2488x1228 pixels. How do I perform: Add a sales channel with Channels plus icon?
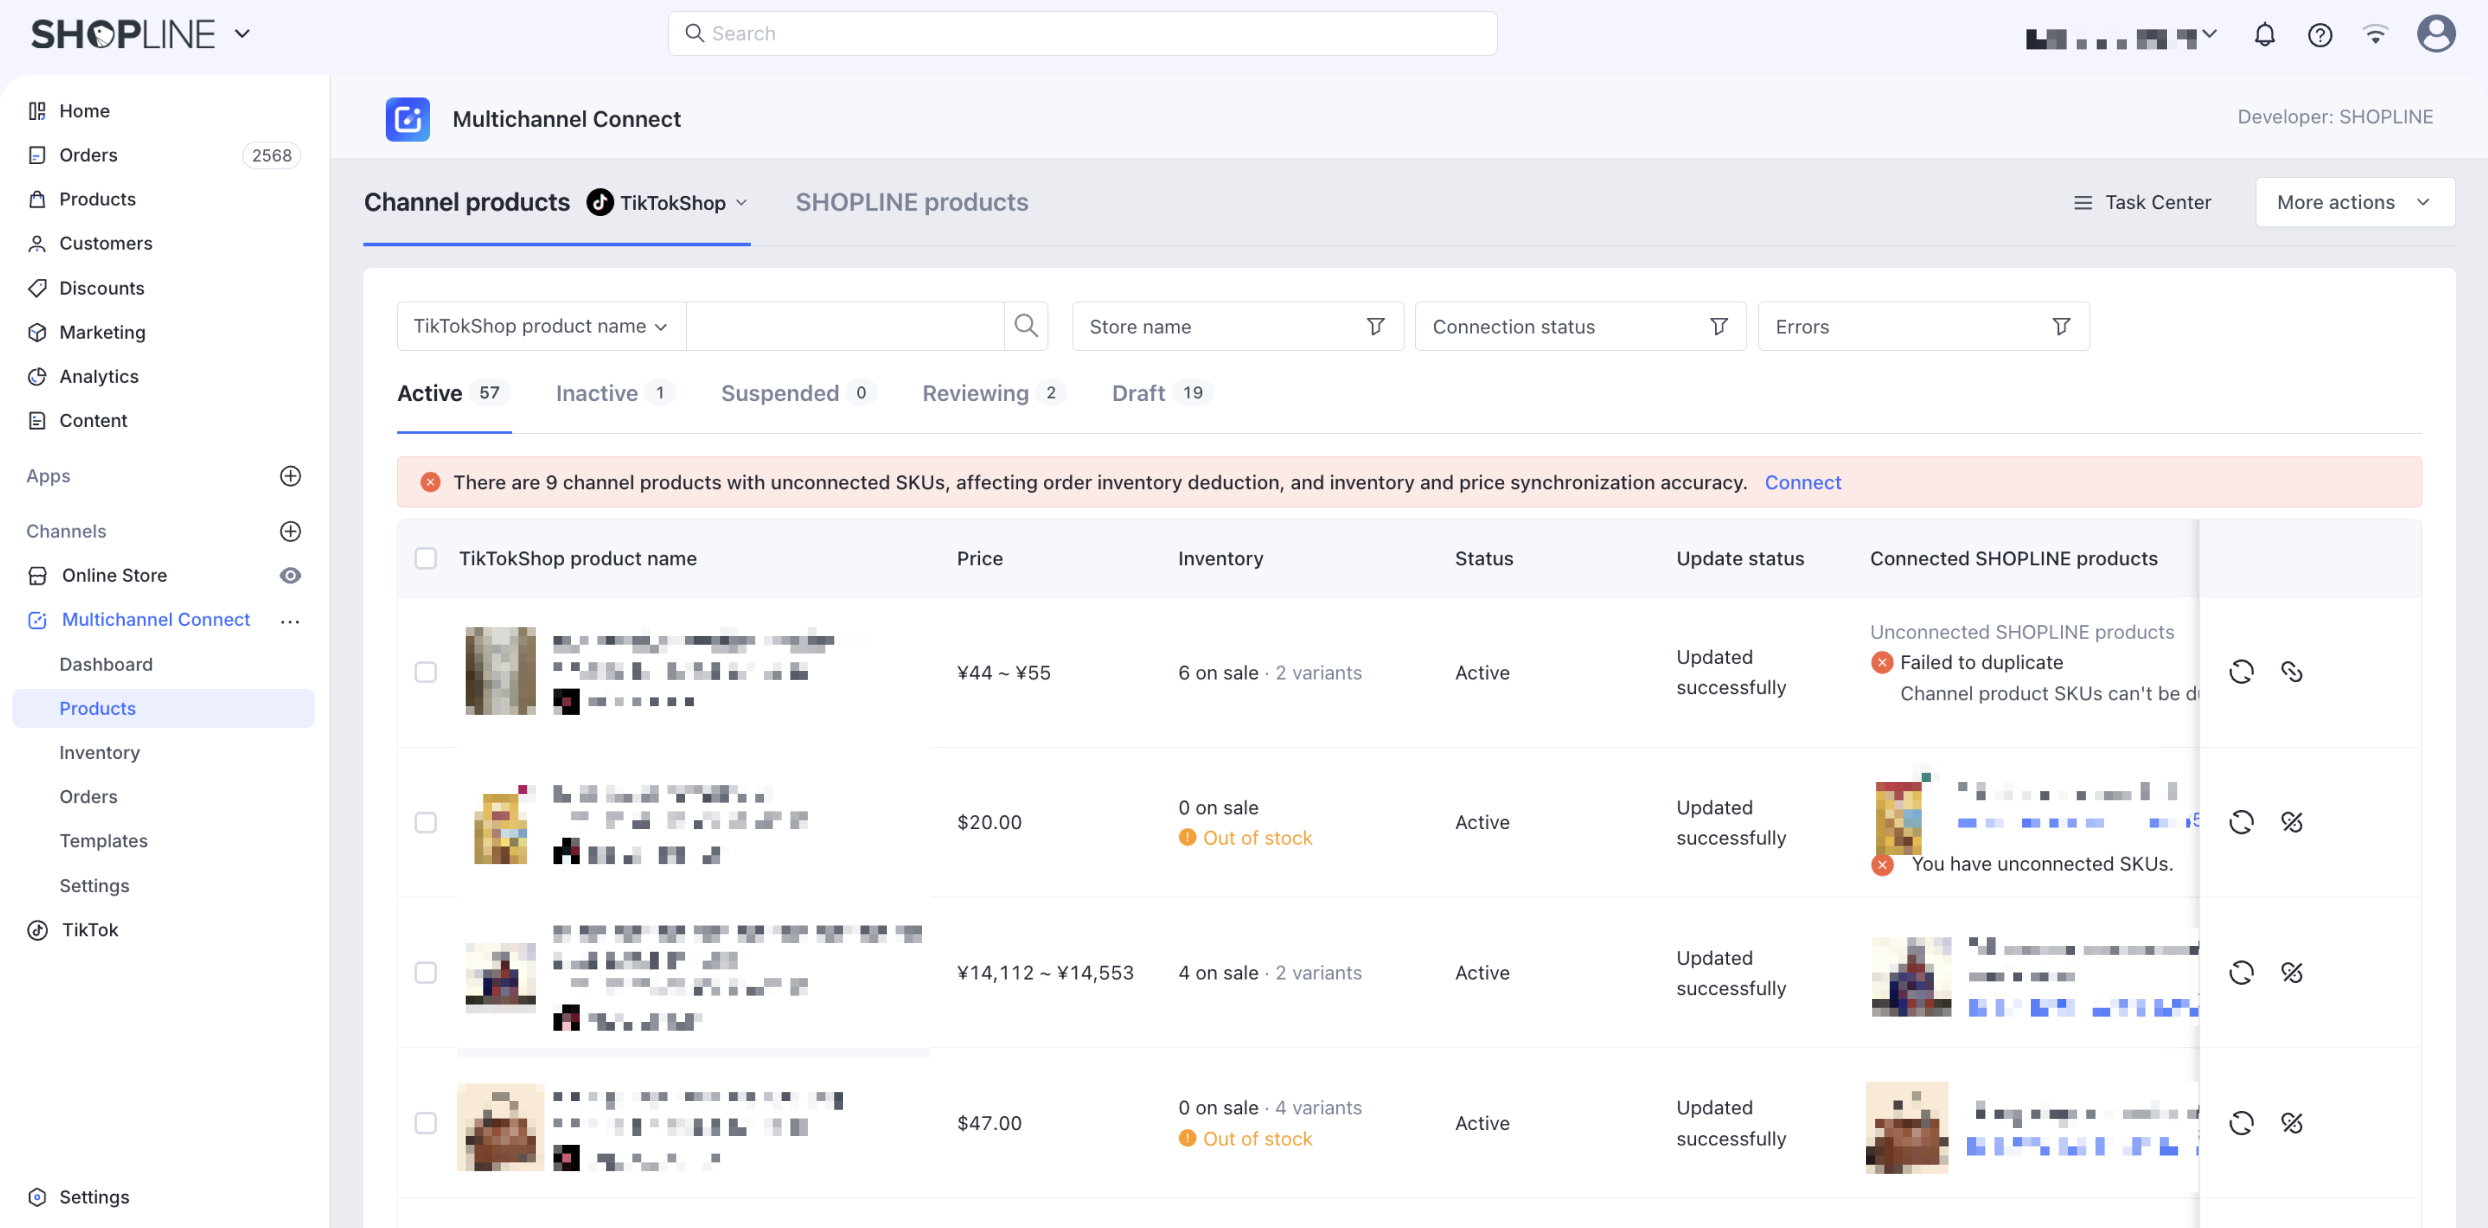pyautogui.click(x=290, y=531)
